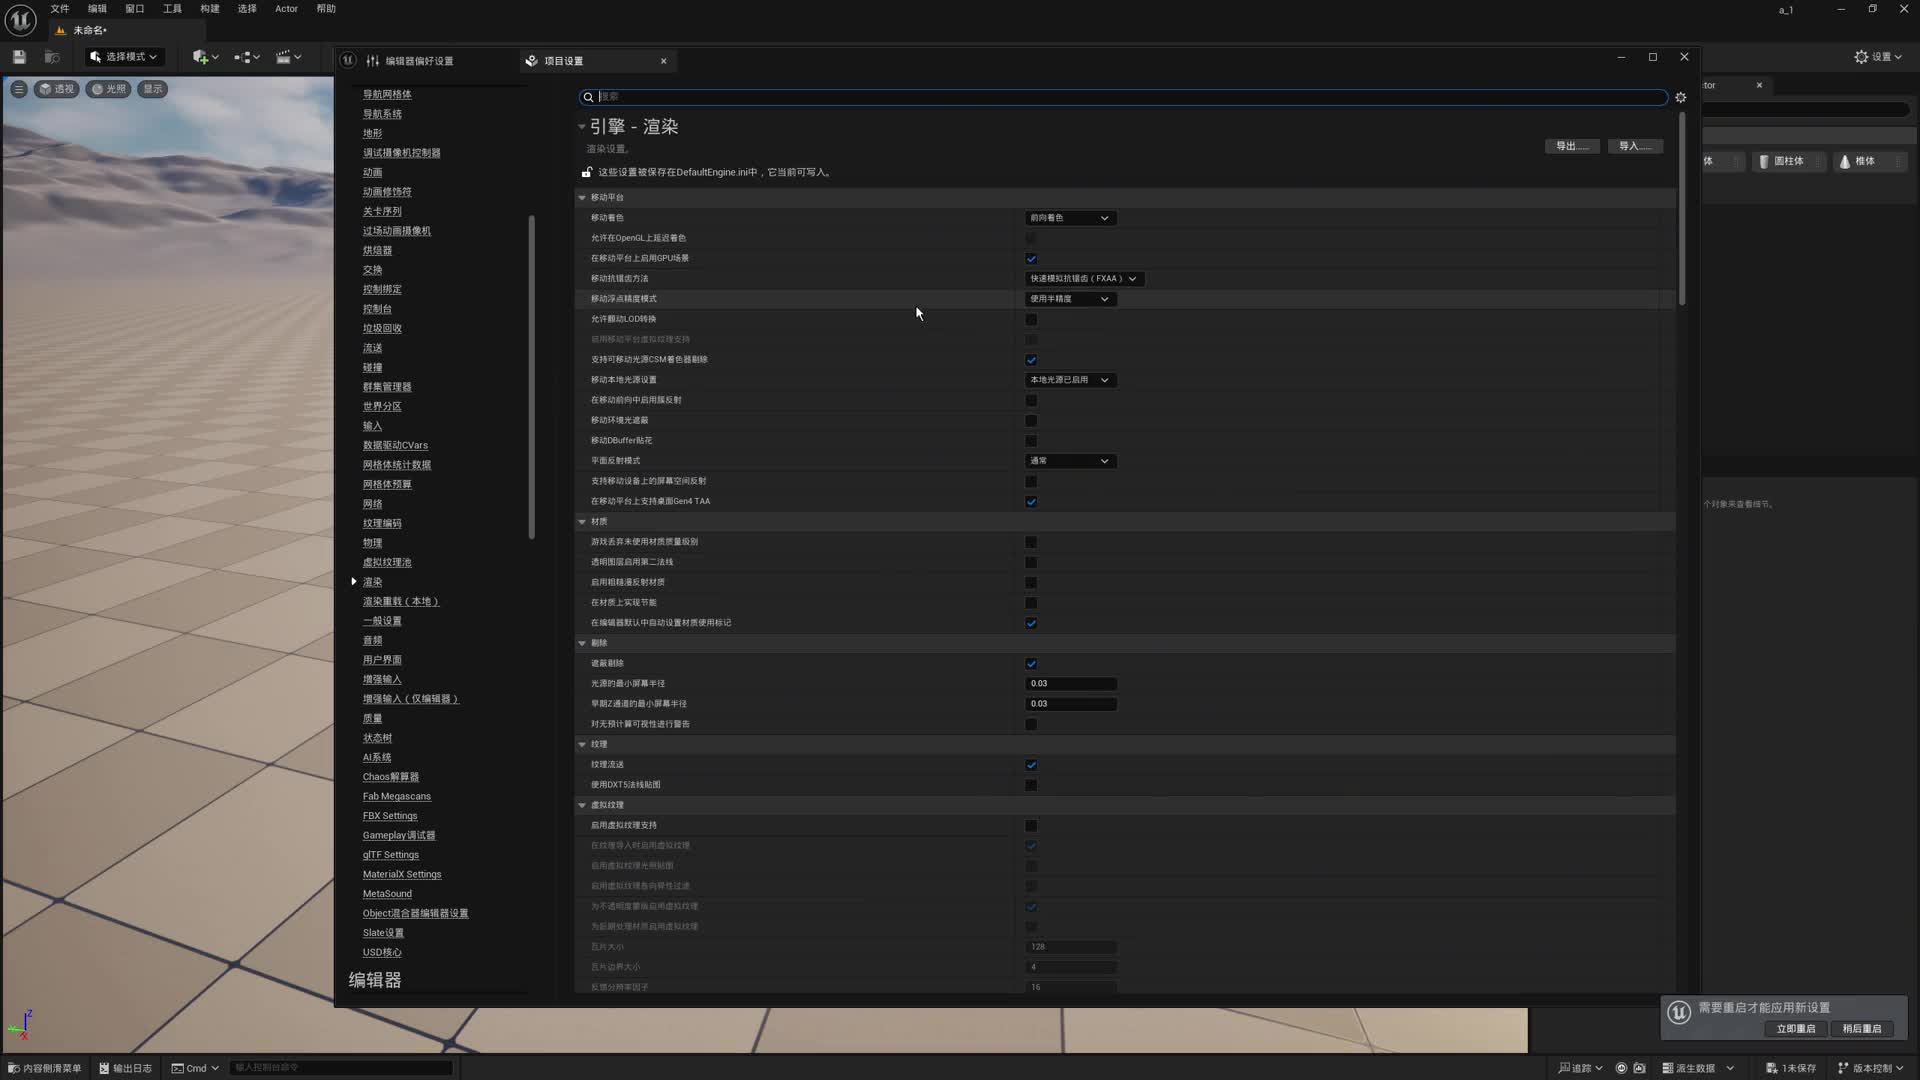The image size is (1920, 1080).
Task: Select 物理 in the settings category list
Action: point(372,543)
